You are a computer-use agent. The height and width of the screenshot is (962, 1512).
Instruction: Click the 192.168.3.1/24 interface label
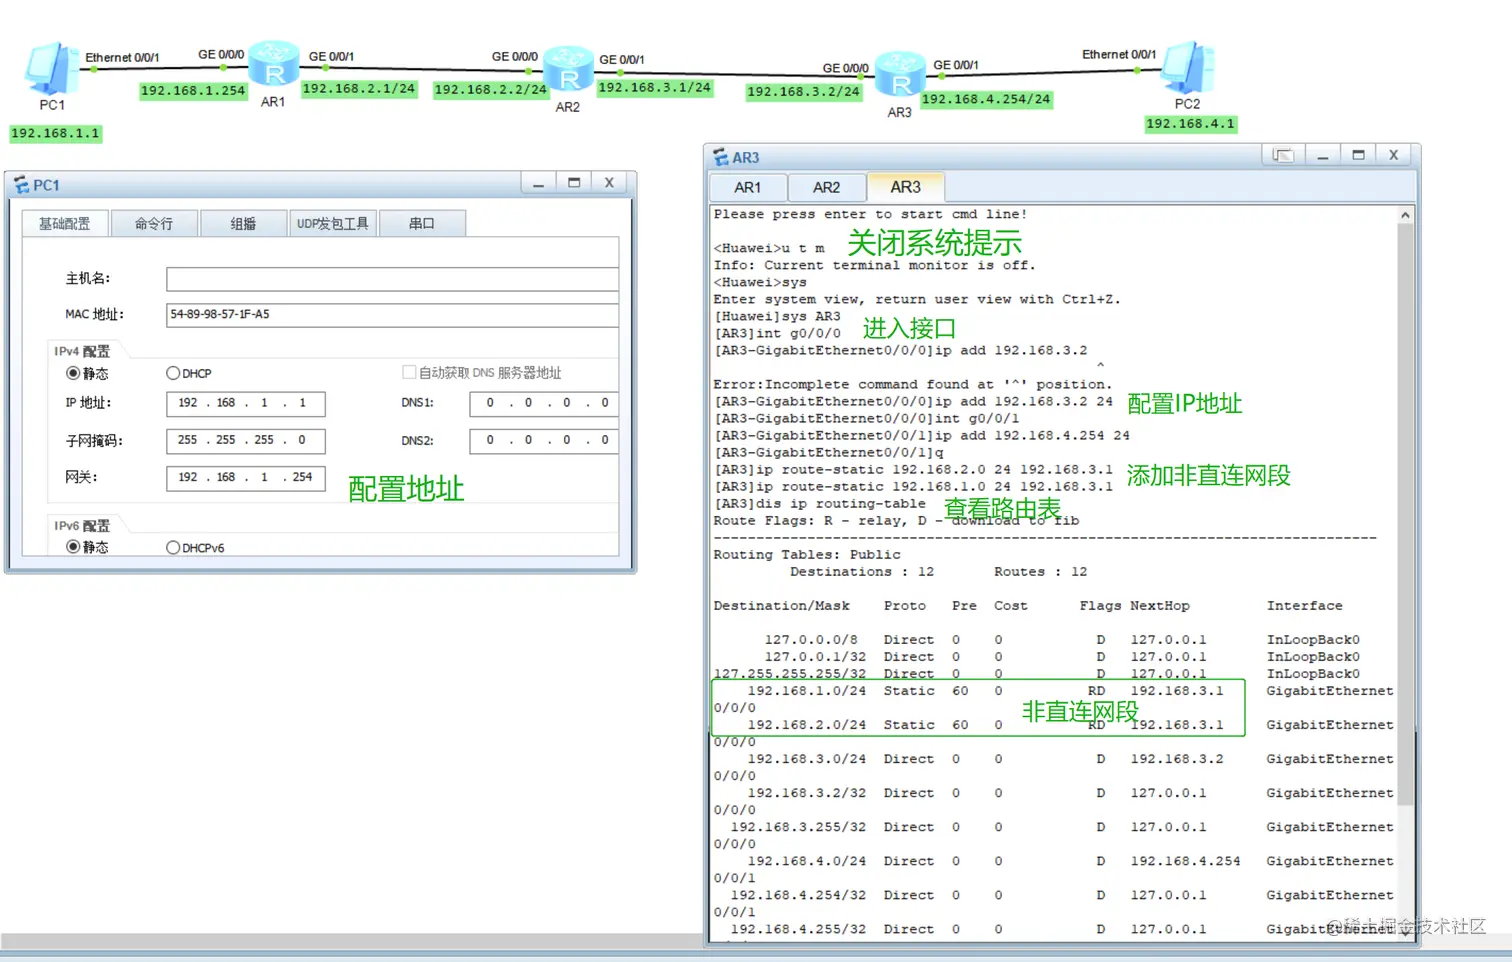[x=655, y=88]
